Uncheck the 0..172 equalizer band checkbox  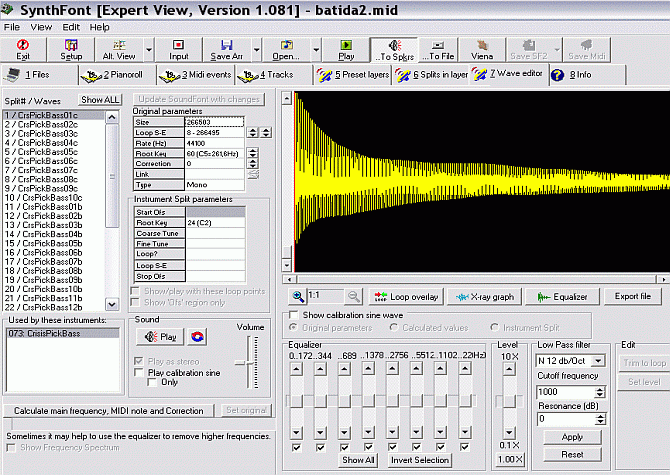[296, 447]
